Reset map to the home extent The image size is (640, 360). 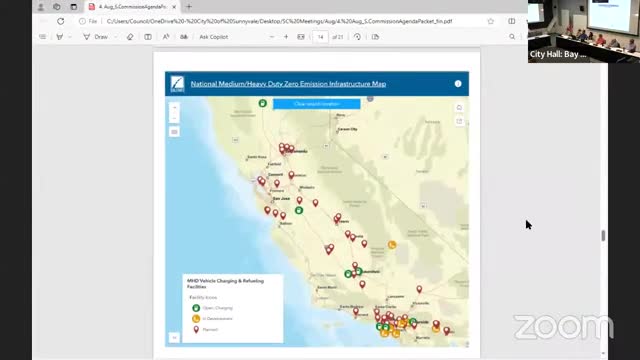click(459, 108)
